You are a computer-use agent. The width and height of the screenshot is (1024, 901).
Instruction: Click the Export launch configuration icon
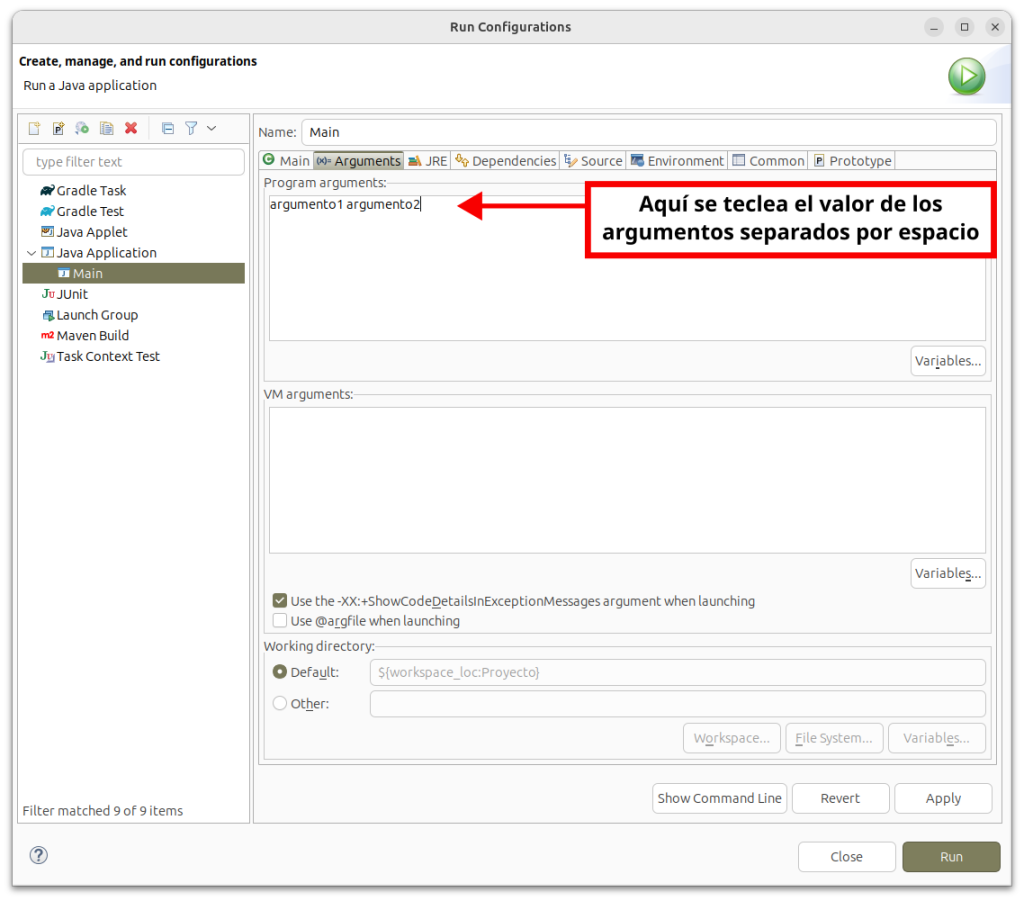click(x=82, y=128)
